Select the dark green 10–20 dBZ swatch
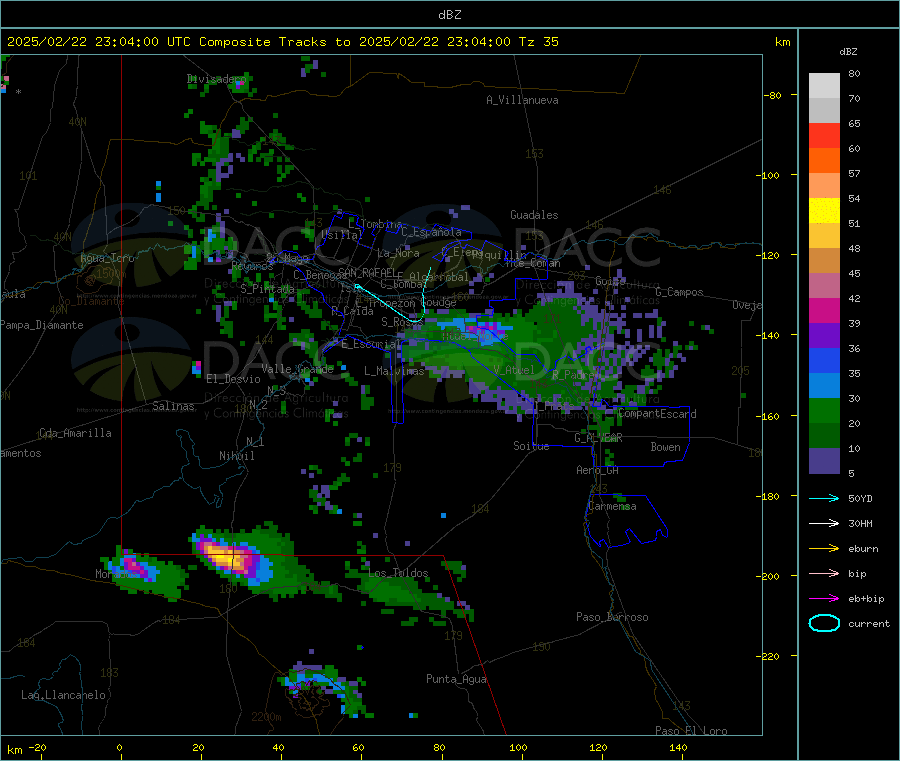The width and height of the screenshot is (900, 761). [x=824, y=436]
